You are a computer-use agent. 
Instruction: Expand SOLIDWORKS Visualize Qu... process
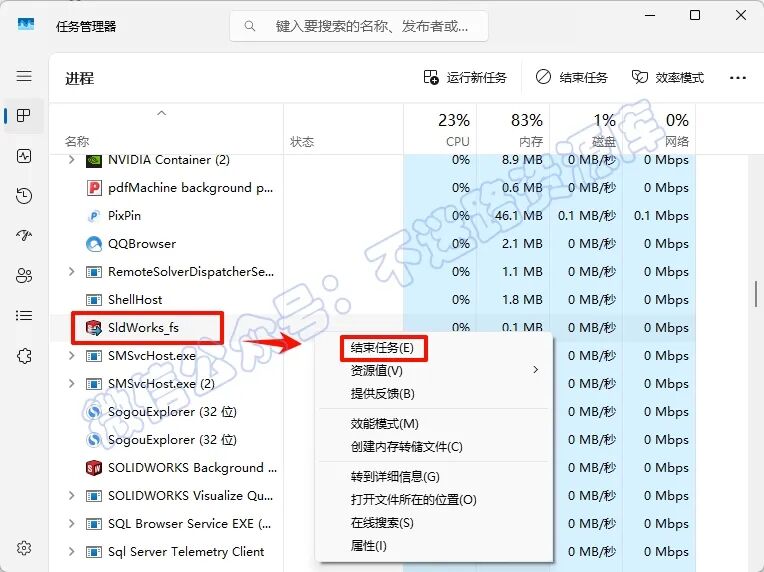tap(72, 496)
